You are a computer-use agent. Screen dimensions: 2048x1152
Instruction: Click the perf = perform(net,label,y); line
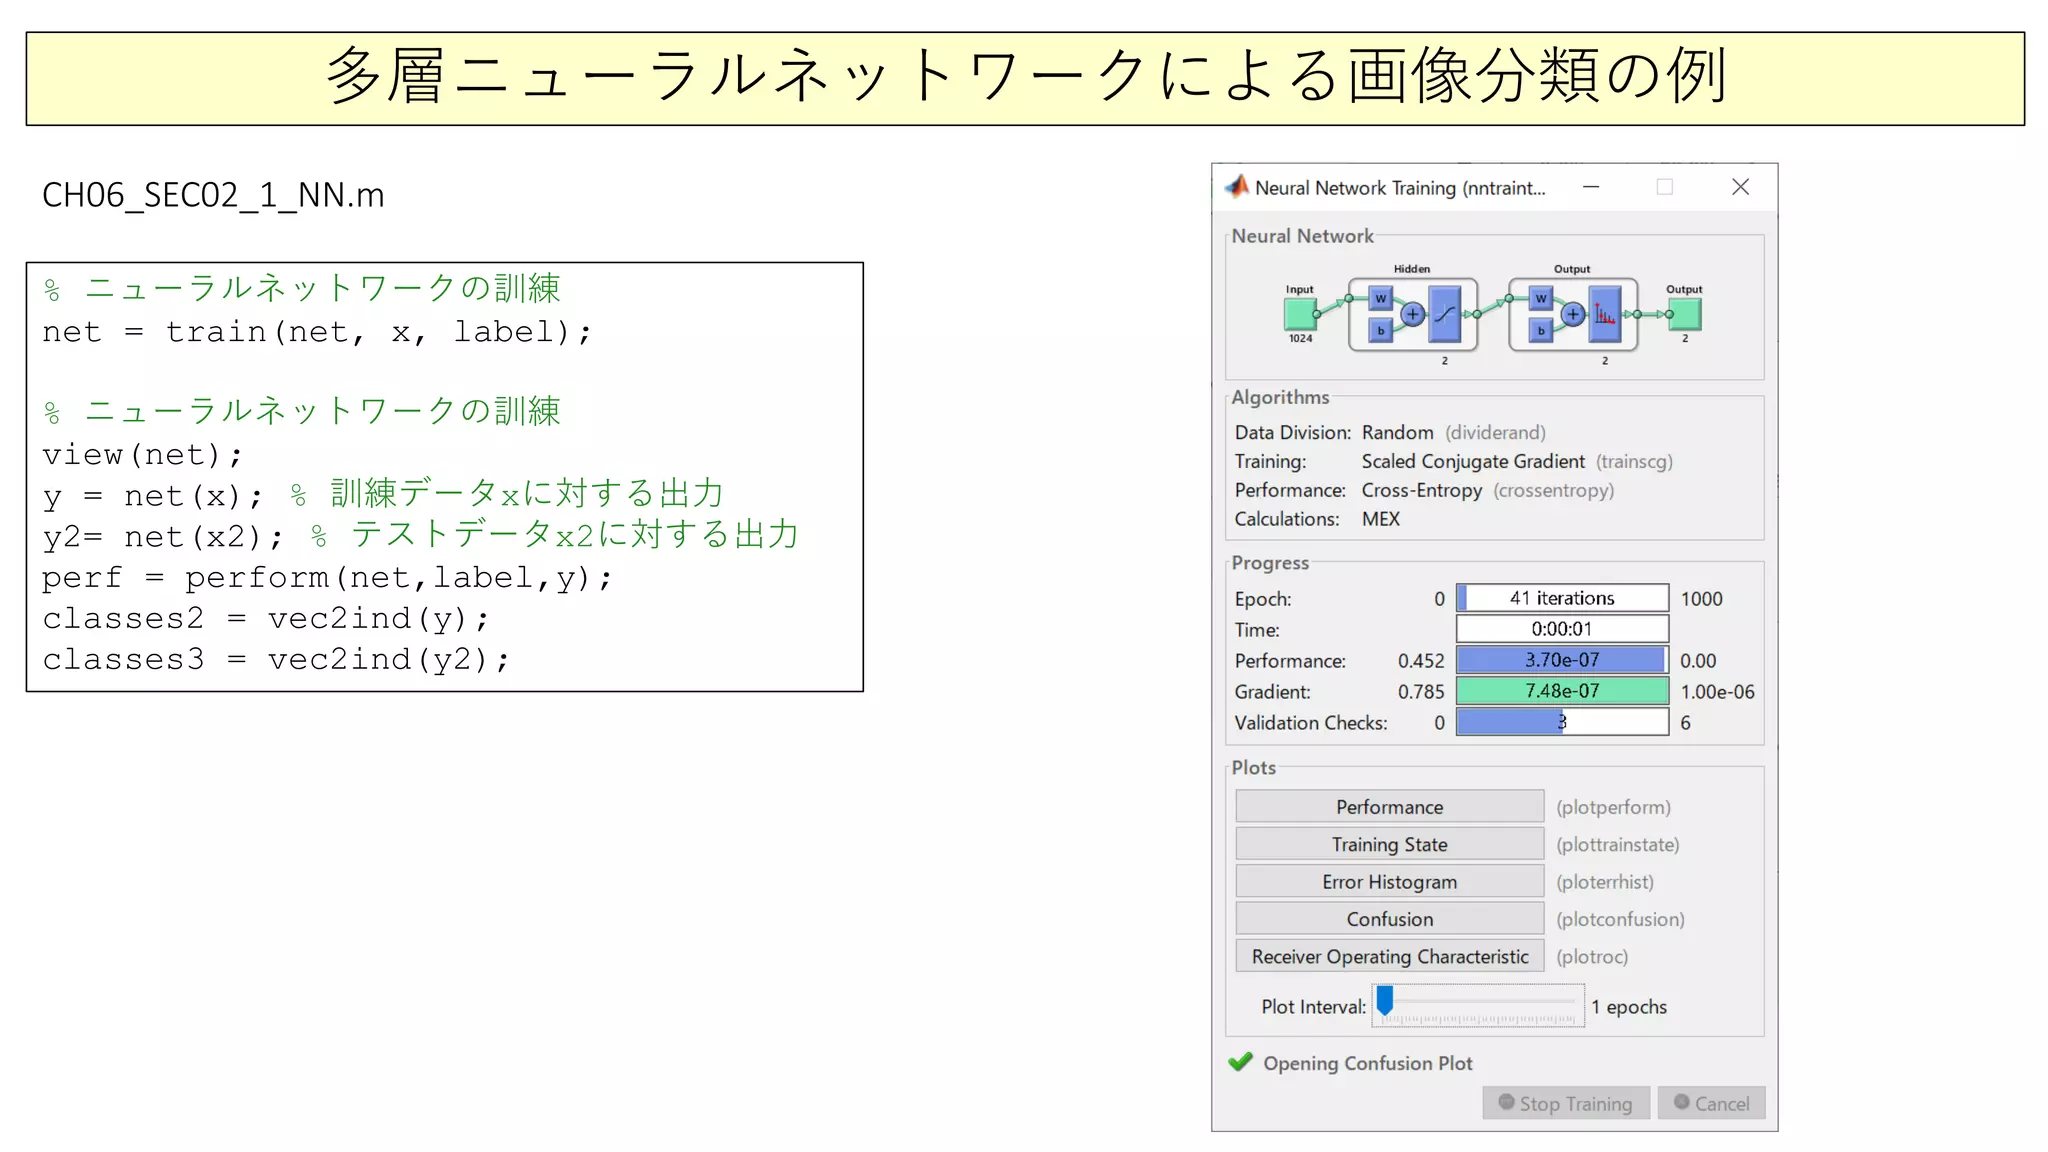pyautogui.click(x=327, y=578)
